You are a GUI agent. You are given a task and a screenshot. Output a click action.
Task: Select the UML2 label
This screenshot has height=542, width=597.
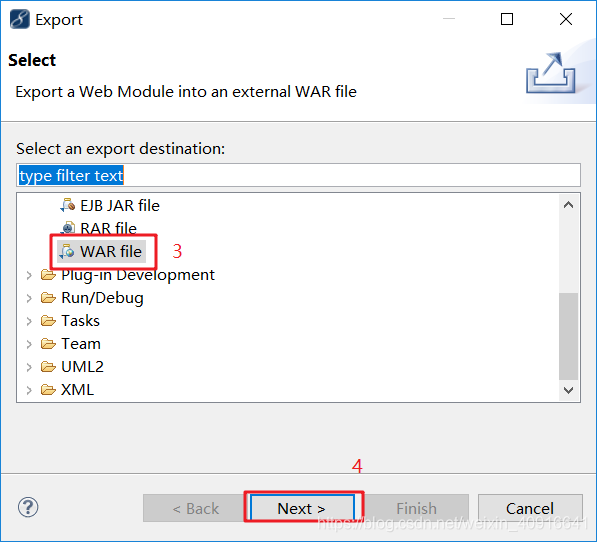click(82, 367)
